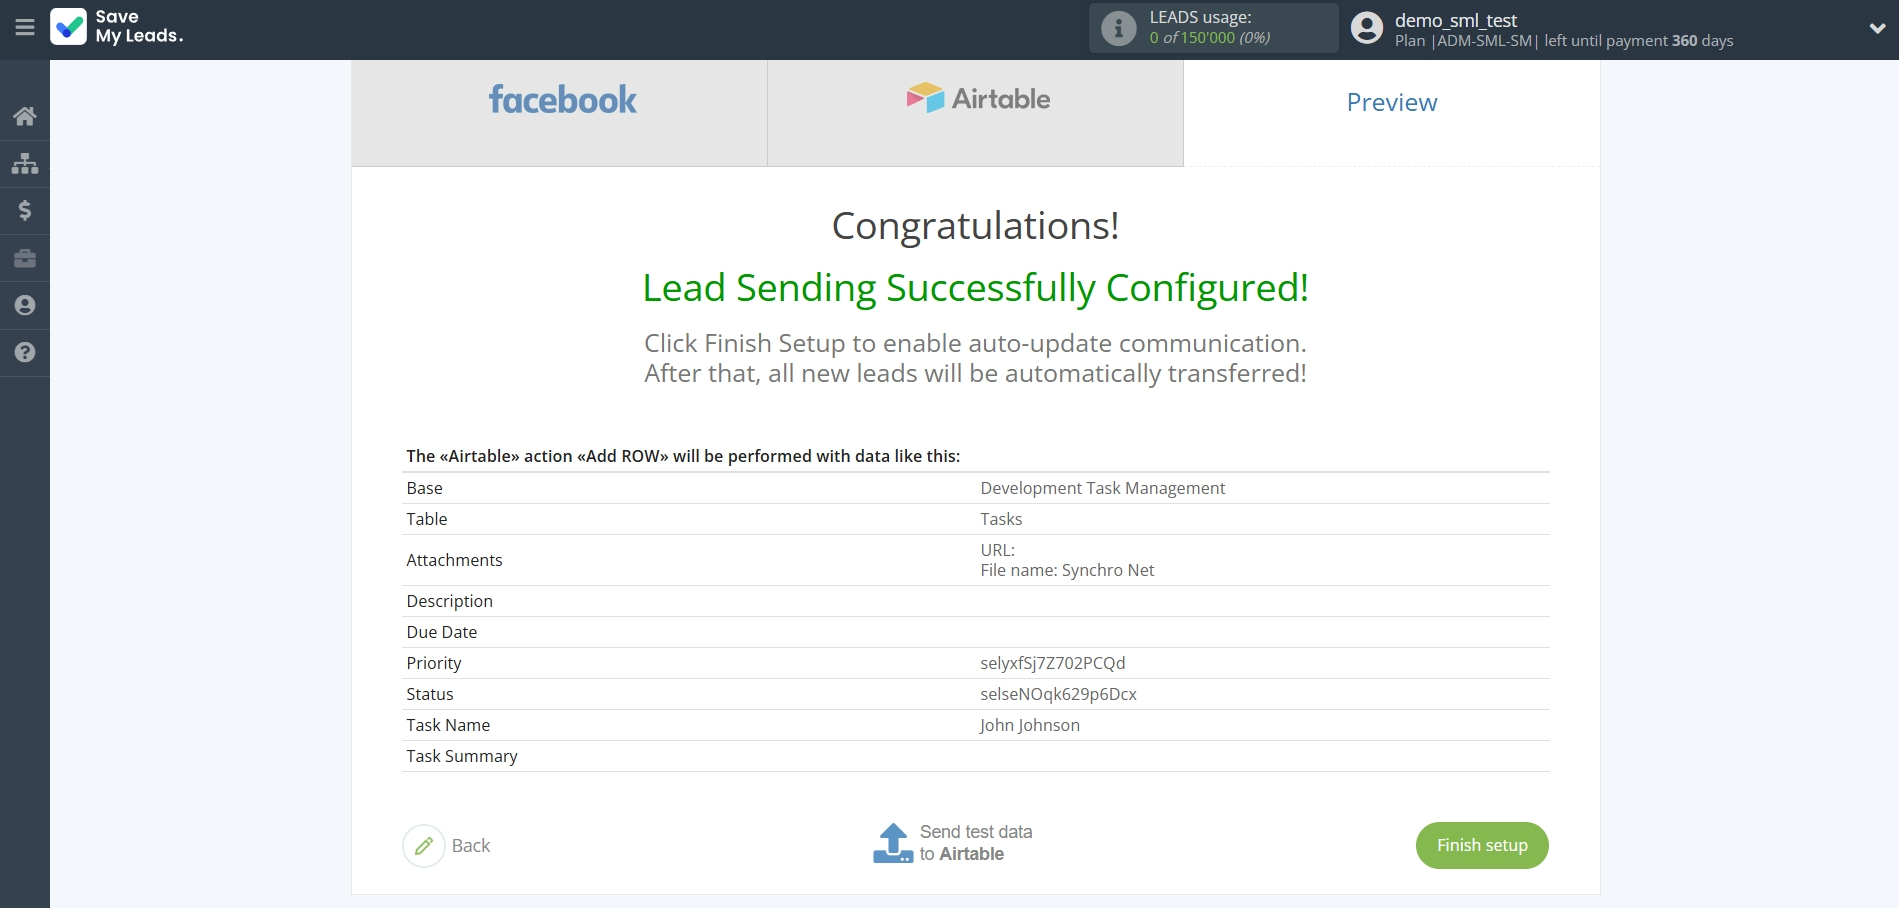Screen dimensions: 1899x908
Task: Click the Task Name value John Johnson
Action: click(x=1029, y=725)
